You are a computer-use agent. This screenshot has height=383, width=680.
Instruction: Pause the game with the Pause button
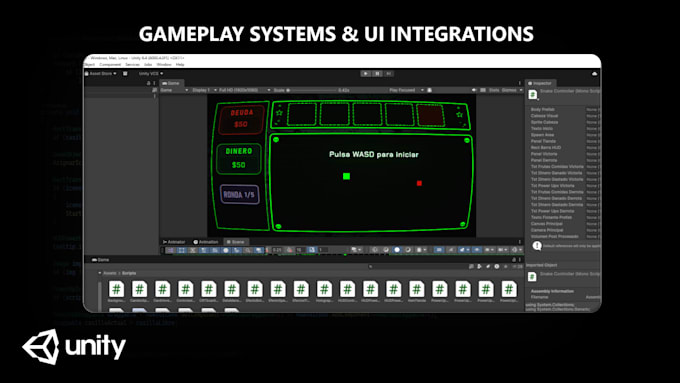click(377, 74)
